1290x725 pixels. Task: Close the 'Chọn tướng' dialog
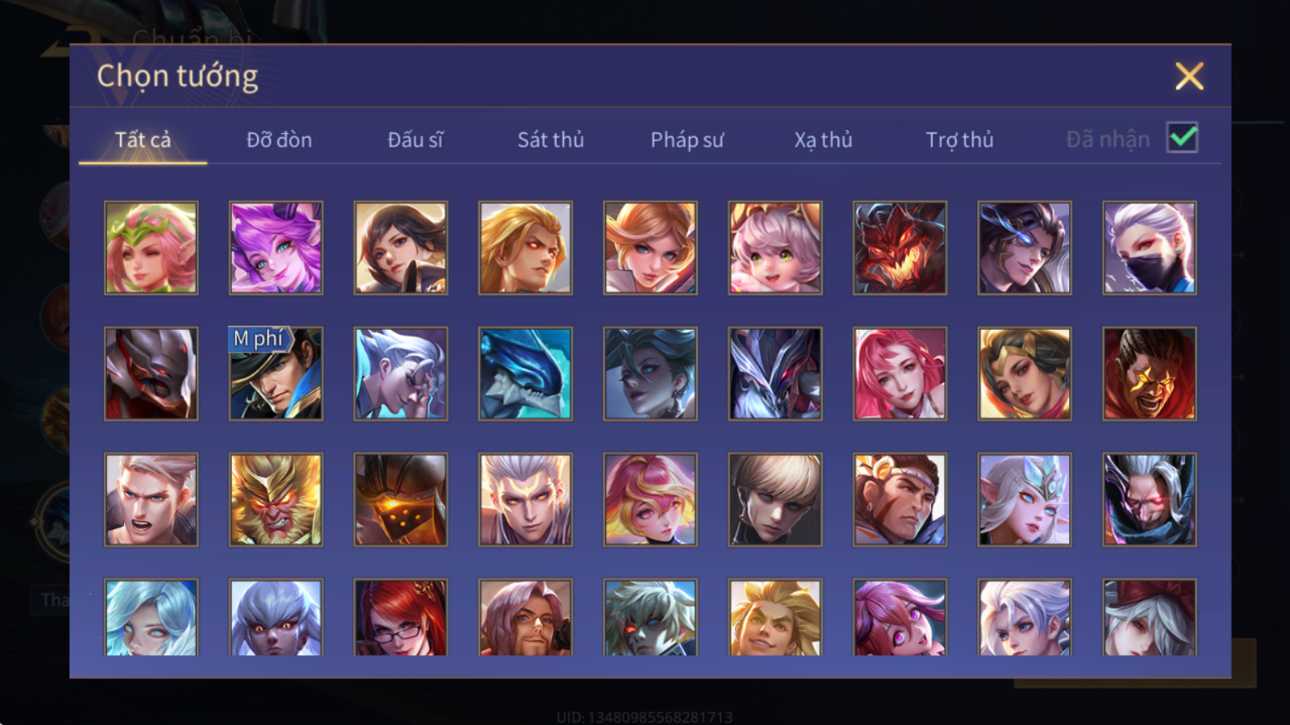click(x=1189, y=76)
